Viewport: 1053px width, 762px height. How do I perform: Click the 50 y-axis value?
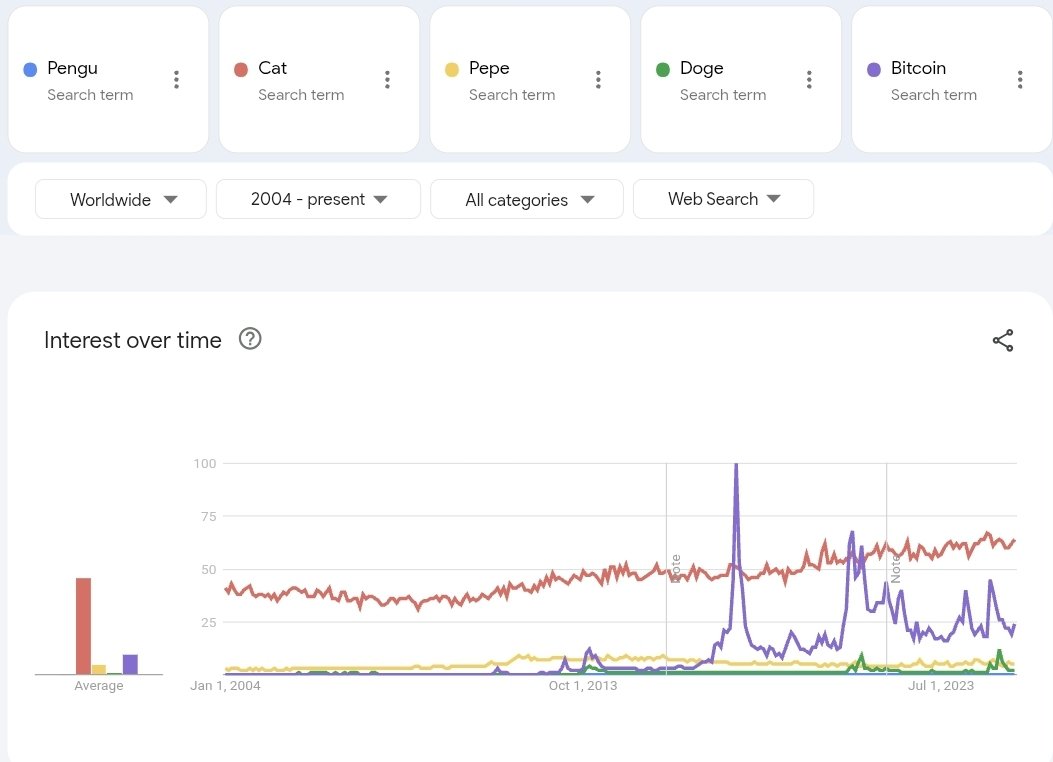(208, 569)
